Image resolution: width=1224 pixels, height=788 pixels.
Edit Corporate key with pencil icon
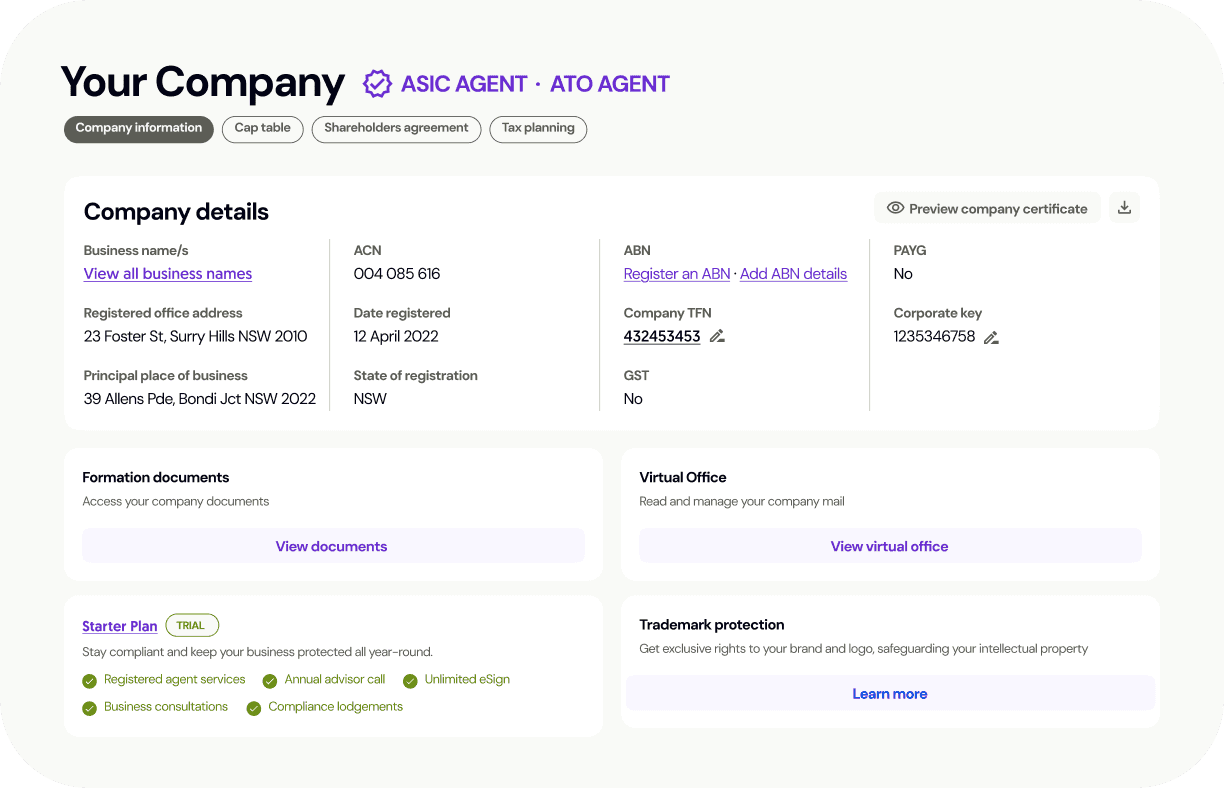click(x=991, y=337)
